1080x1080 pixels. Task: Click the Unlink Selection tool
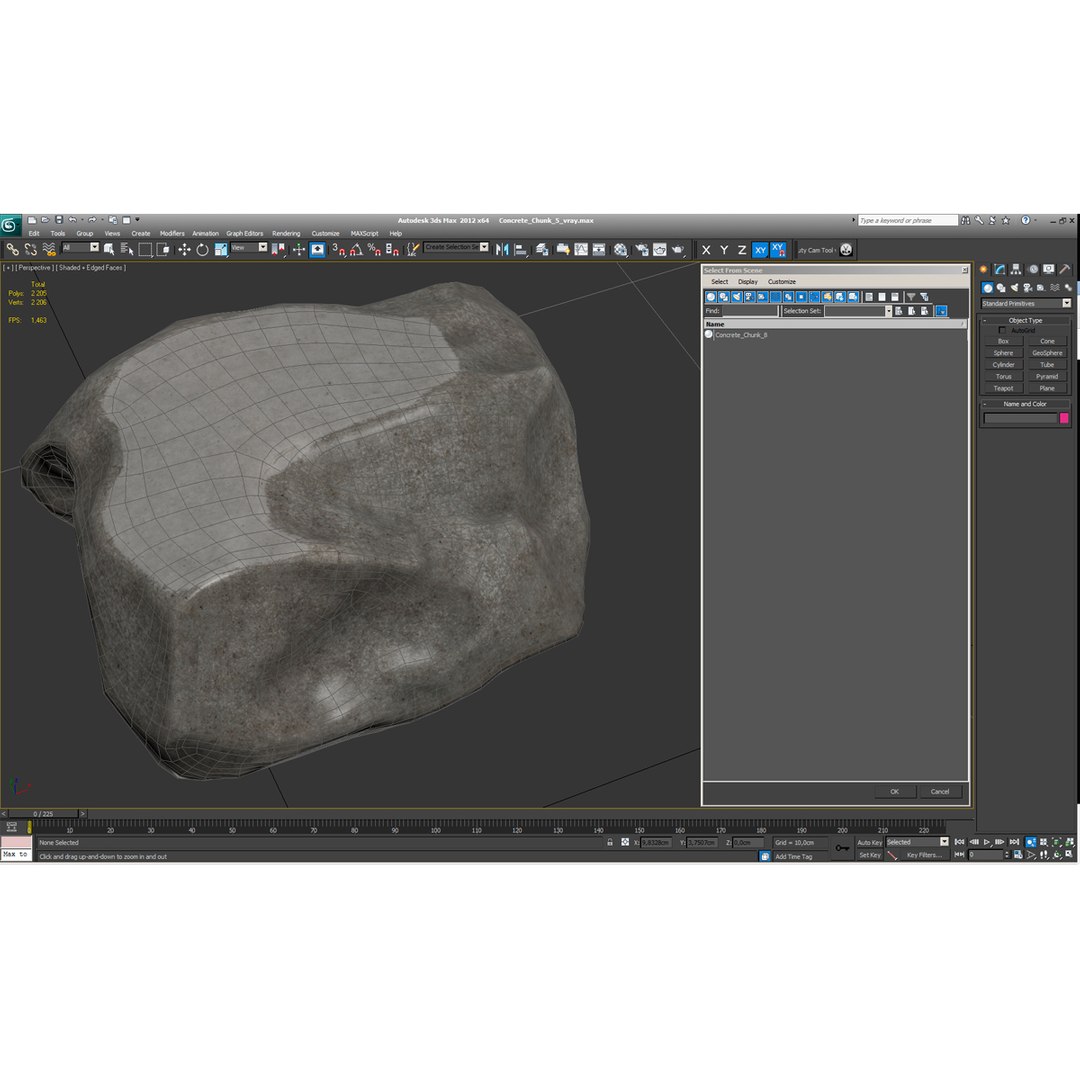(30, 249)
